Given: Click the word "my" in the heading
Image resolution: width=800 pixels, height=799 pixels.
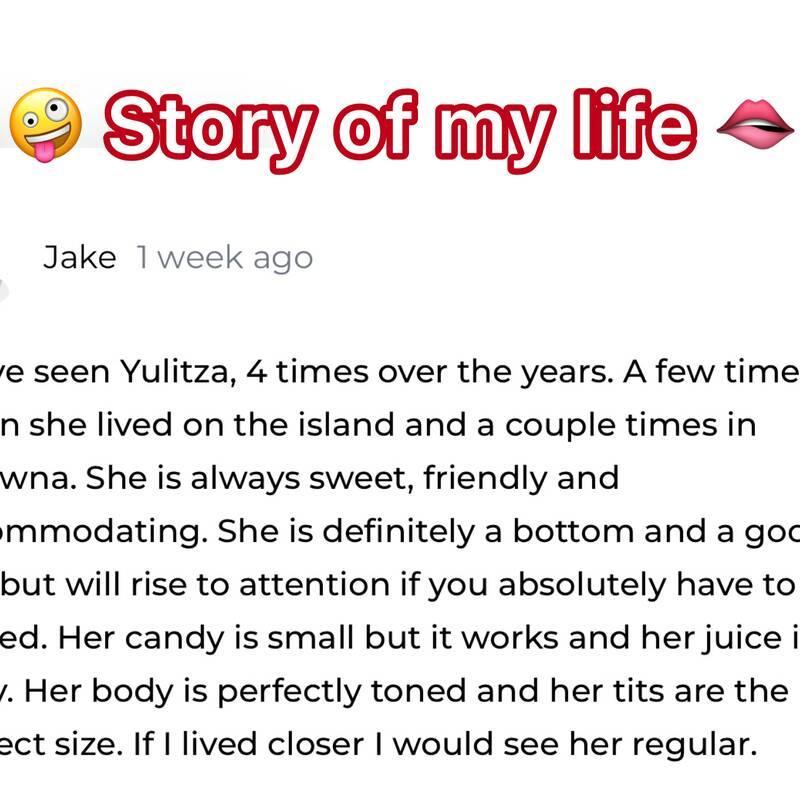Looking at the screenshot, I should [x=500, y=125].
